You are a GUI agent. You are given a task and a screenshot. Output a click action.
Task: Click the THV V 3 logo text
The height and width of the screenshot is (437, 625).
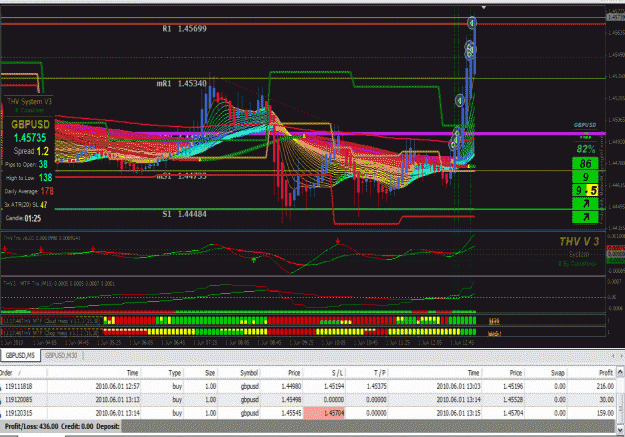(579, 242)
